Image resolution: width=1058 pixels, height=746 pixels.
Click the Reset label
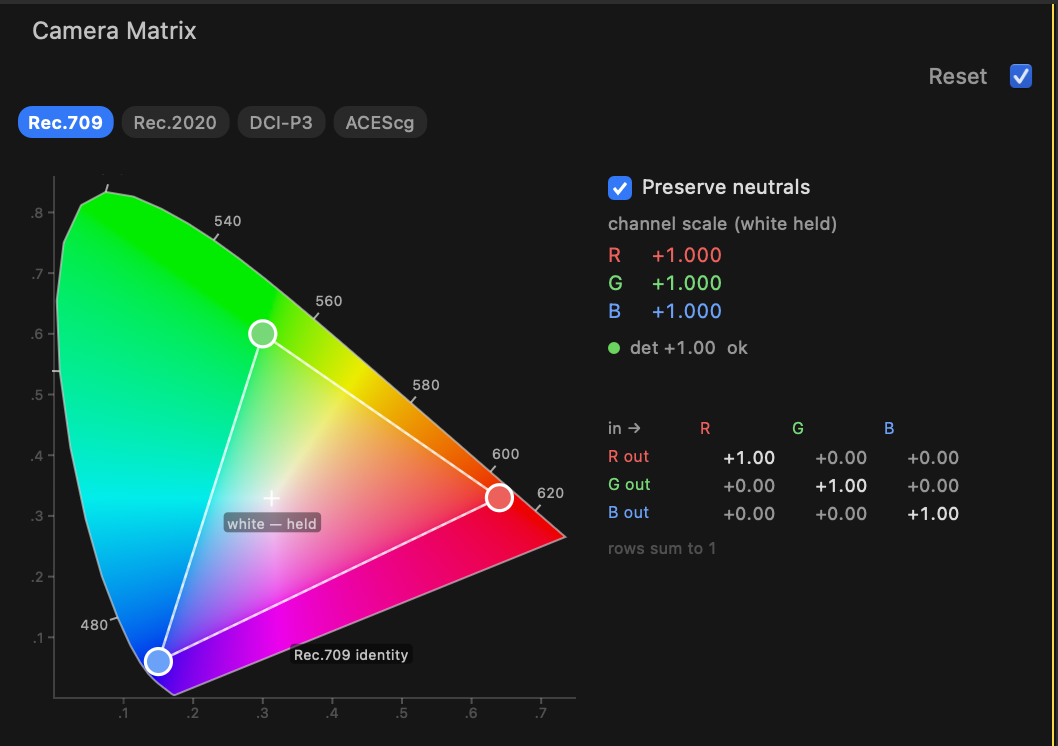click(x=957, y=76)
